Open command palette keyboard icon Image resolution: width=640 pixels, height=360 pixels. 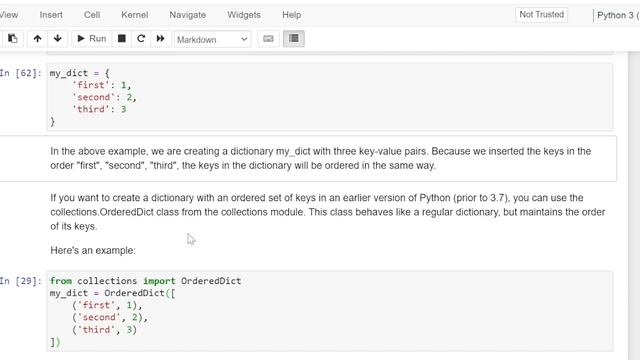click(268, 39)
